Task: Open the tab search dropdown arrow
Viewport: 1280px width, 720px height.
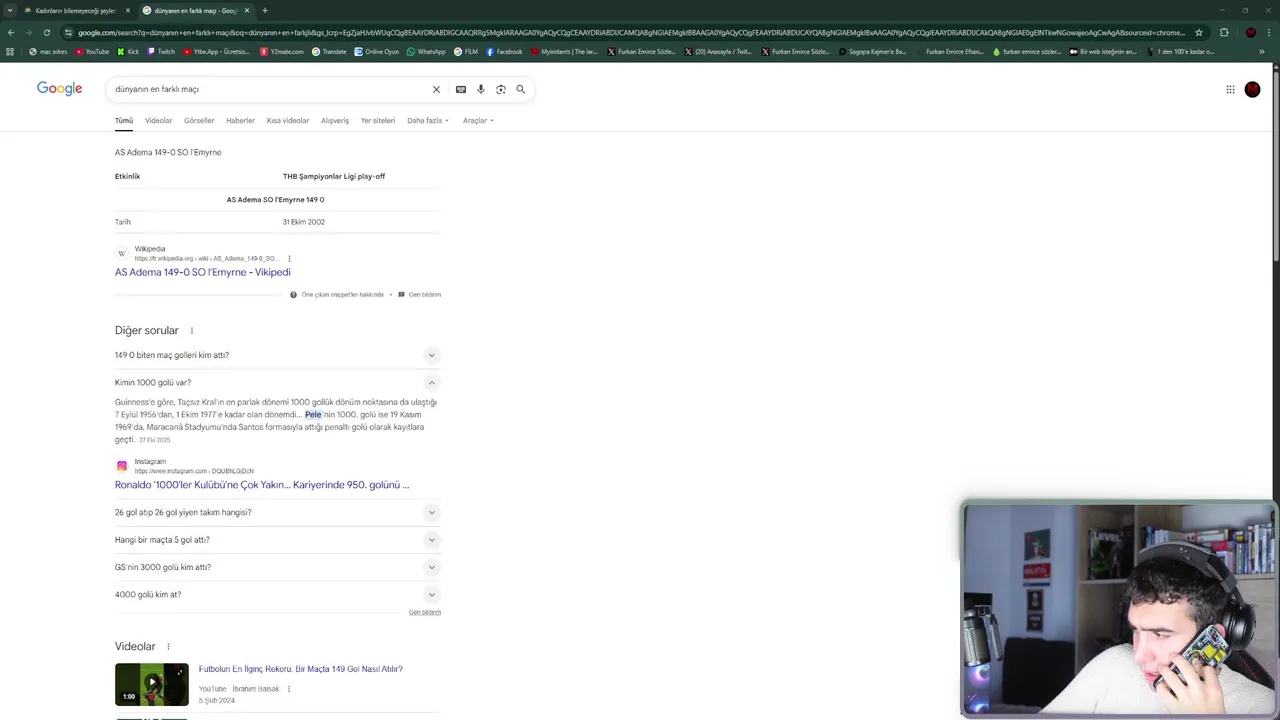Action: click(10, 10)
